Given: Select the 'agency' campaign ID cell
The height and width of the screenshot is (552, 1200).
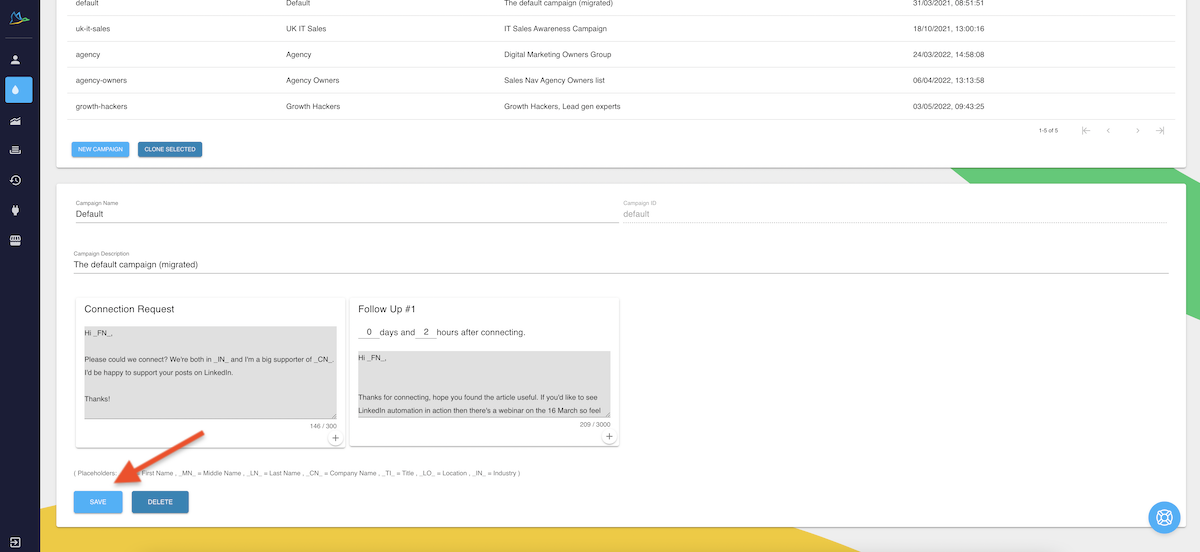Looking at the screenshot, I should point(88,54).
